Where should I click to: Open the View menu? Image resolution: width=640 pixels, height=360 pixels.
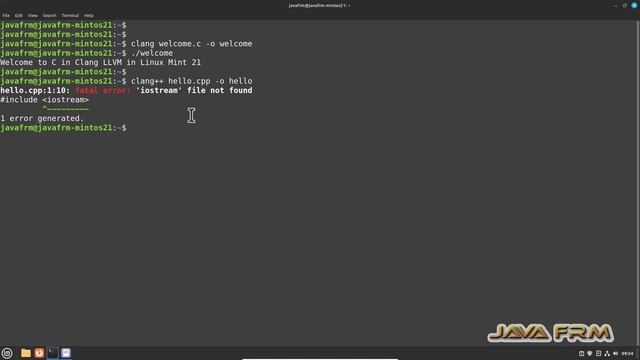33,16
